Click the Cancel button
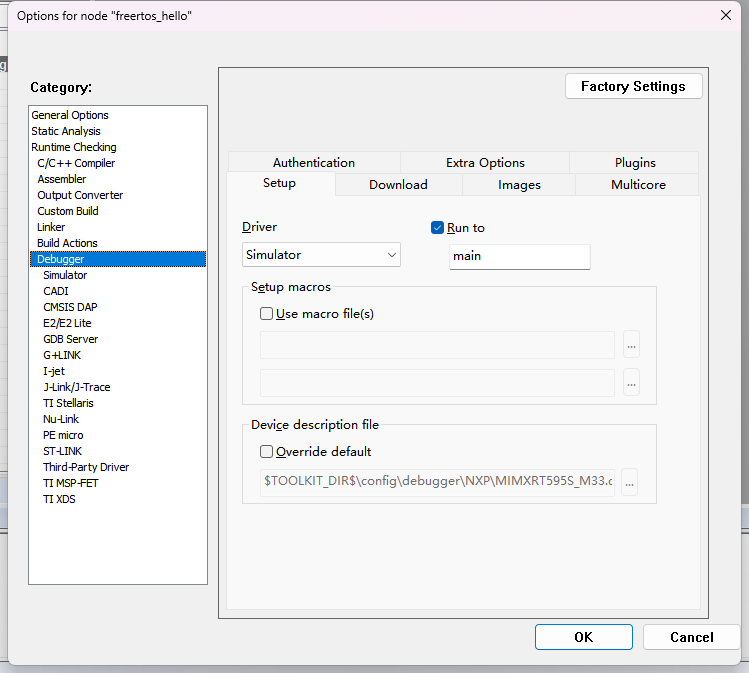Screen dimensions: 749x673 (x=691, y=637)
